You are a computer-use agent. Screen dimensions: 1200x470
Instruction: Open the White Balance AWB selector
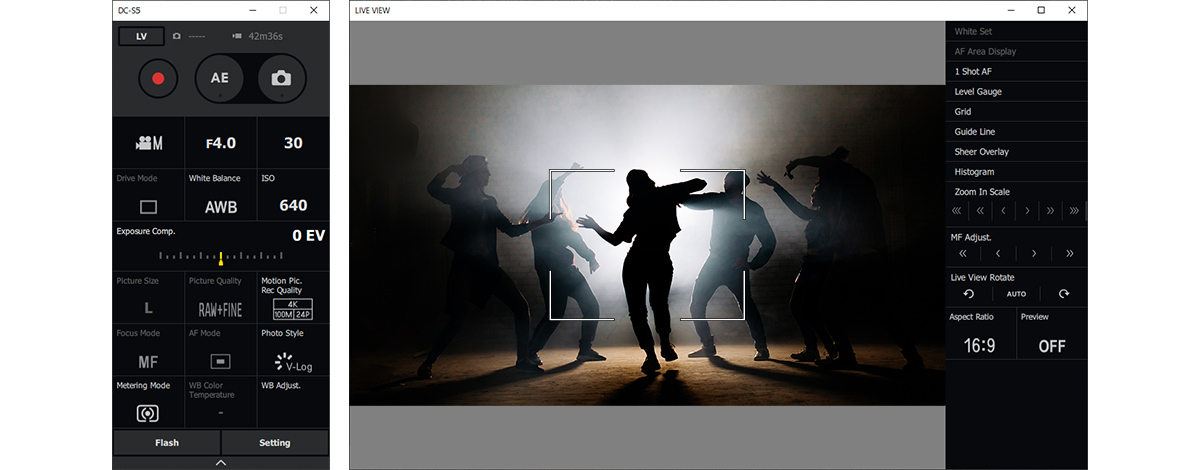pos(221,207)
